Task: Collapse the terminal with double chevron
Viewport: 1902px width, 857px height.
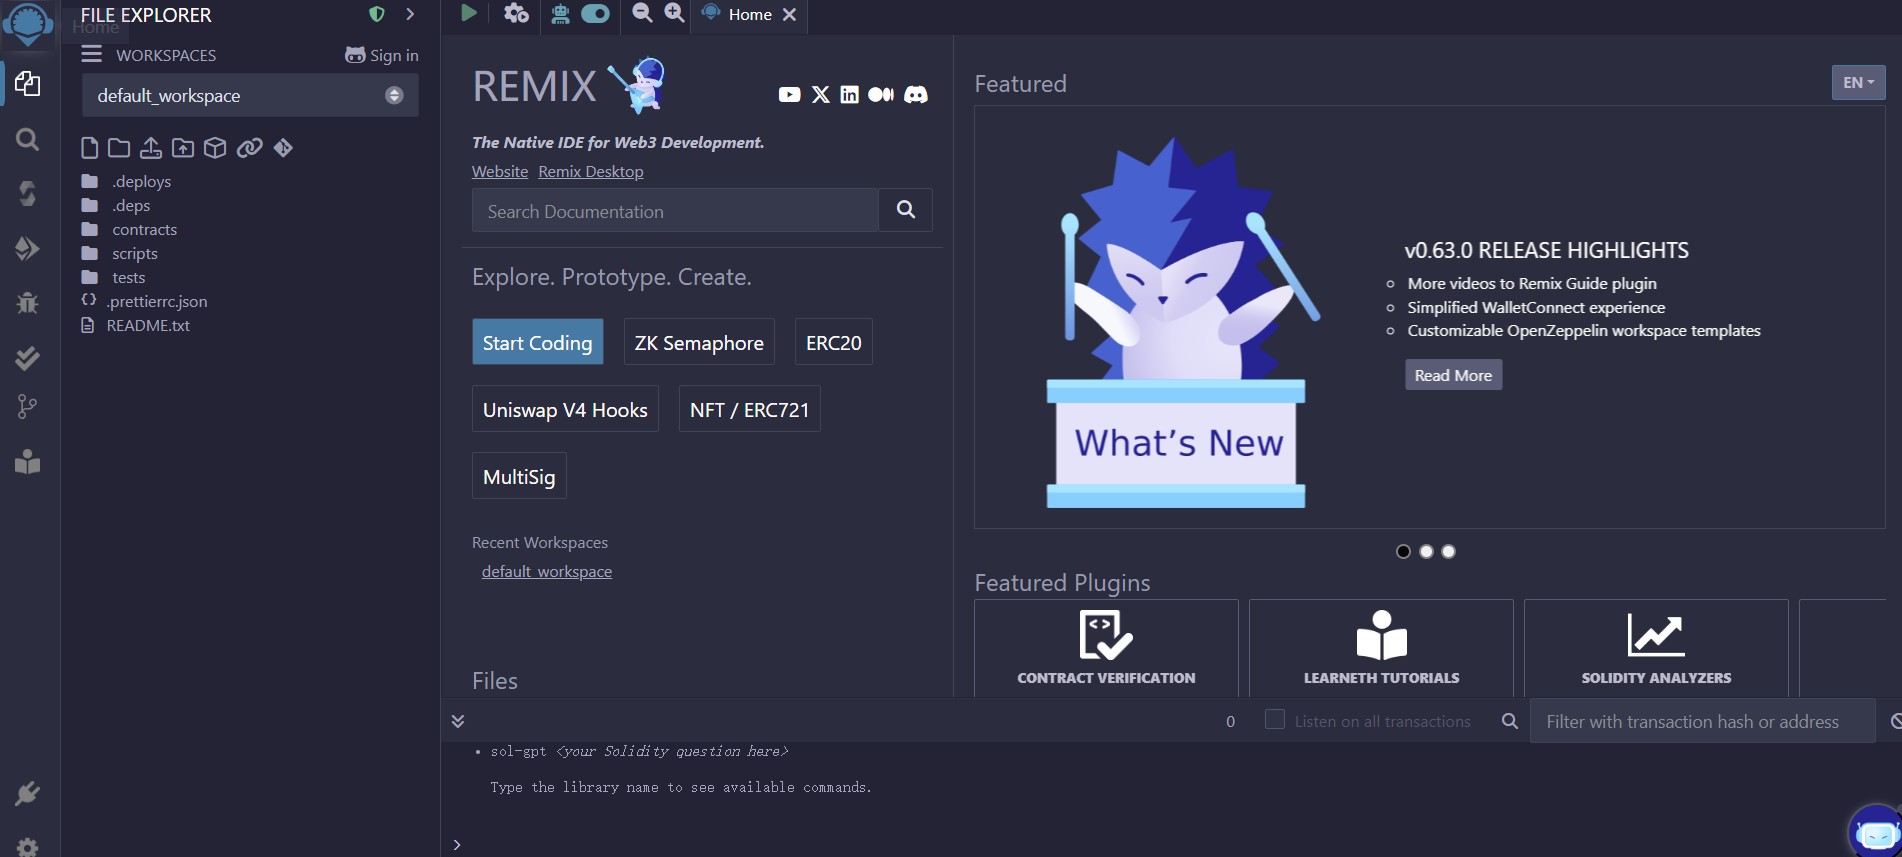Action: pos(458,721)
